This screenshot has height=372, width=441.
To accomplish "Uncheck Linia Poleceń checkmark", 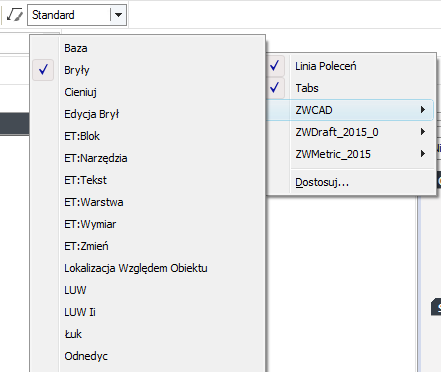I will (x=275, y=66).
